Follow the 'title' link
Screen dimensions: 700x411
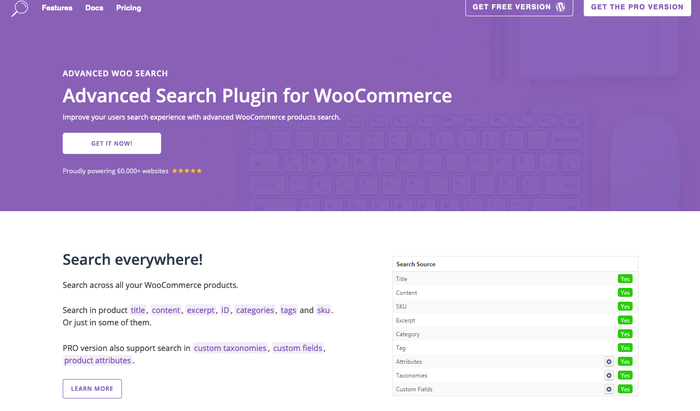pos(138,310)
